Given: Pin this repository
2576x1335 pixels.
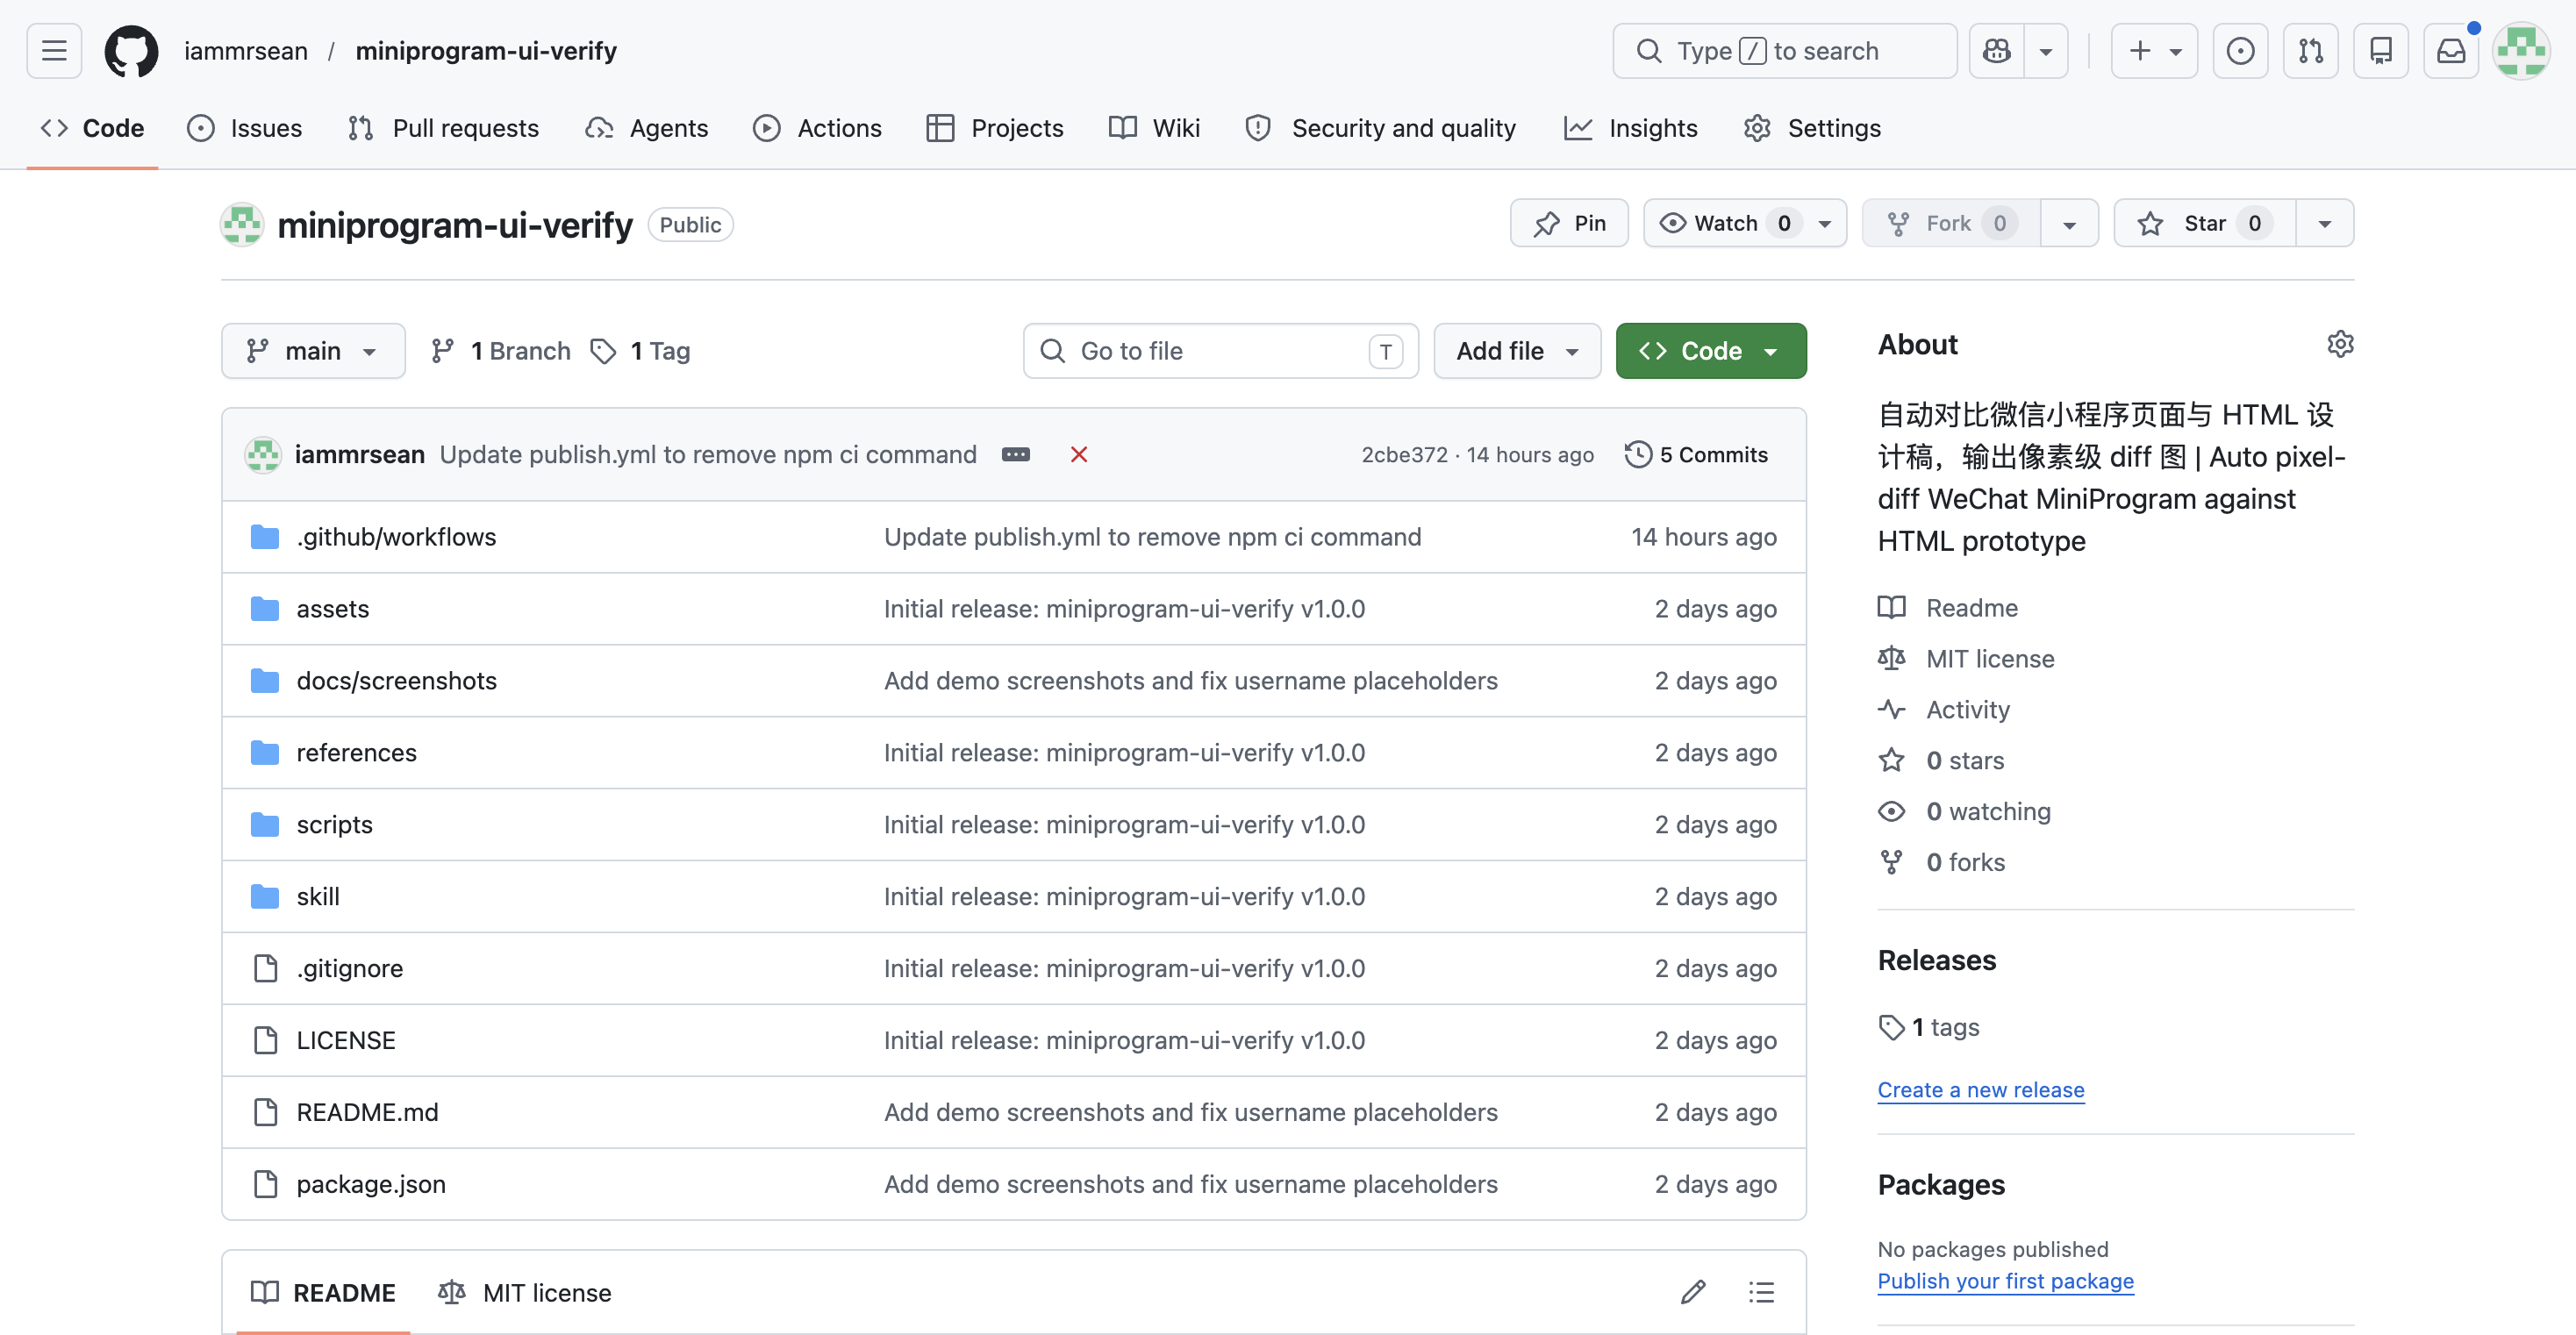Looking at the screenshot, I should click(x=1569, y=223).
